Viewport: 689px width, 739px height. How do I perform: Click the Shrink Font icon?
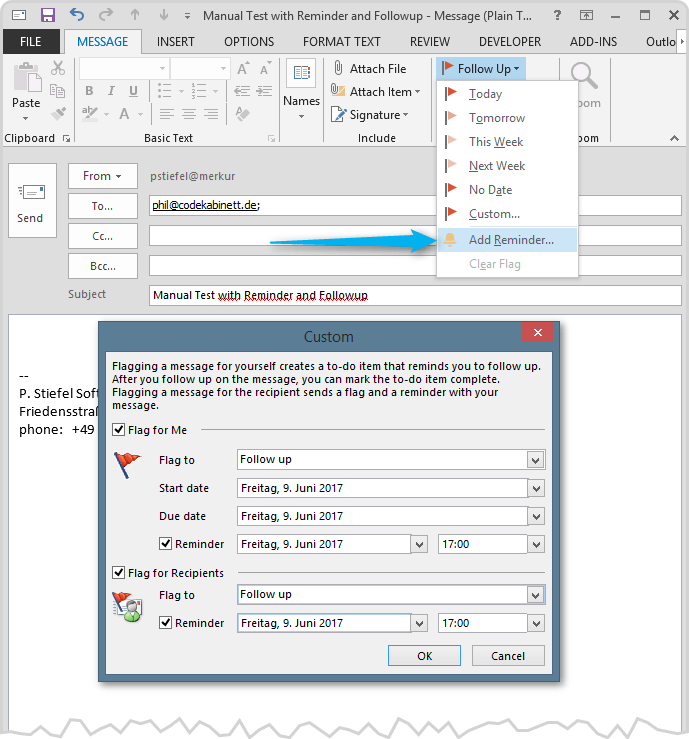[x=265, y=69]
